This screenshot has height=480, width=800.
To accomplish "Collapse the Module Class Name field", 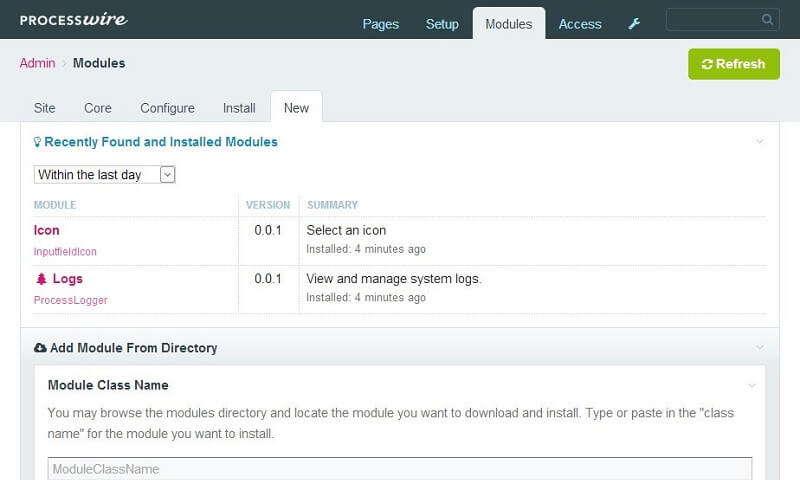I will [x=752, y=386].
